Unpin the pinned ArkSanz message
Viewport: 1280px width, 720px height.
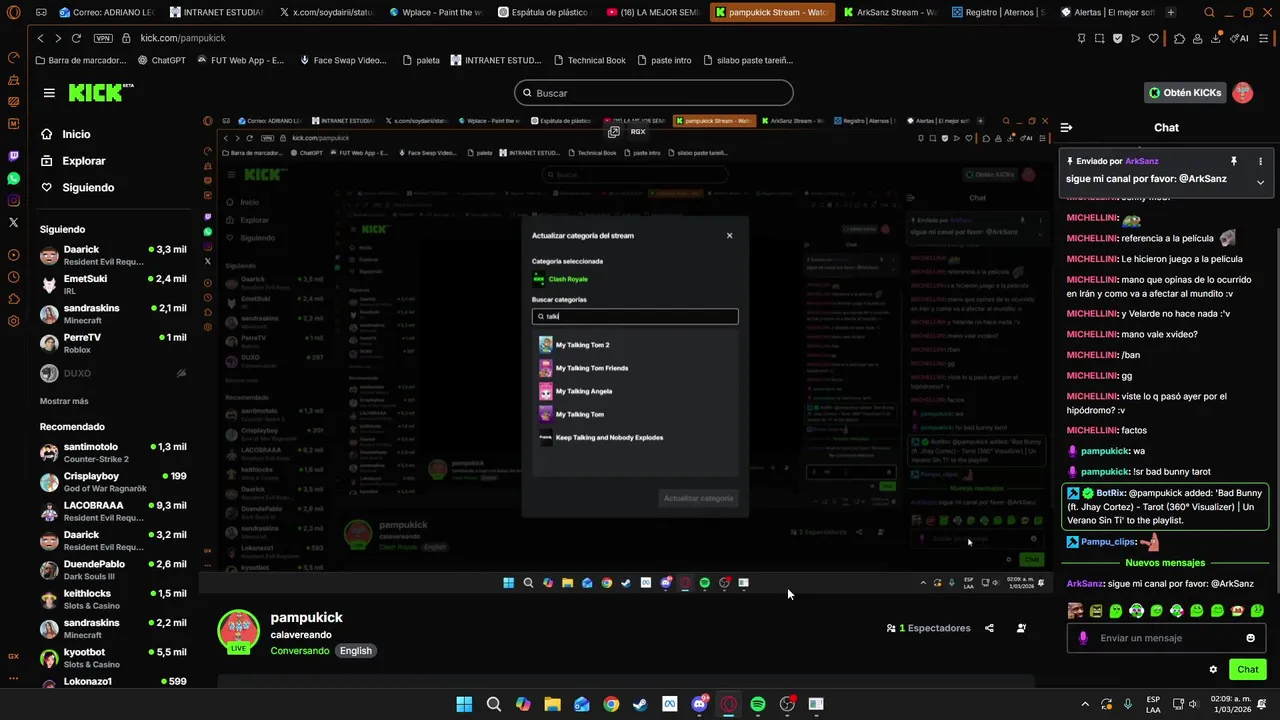coord(1234,161)
